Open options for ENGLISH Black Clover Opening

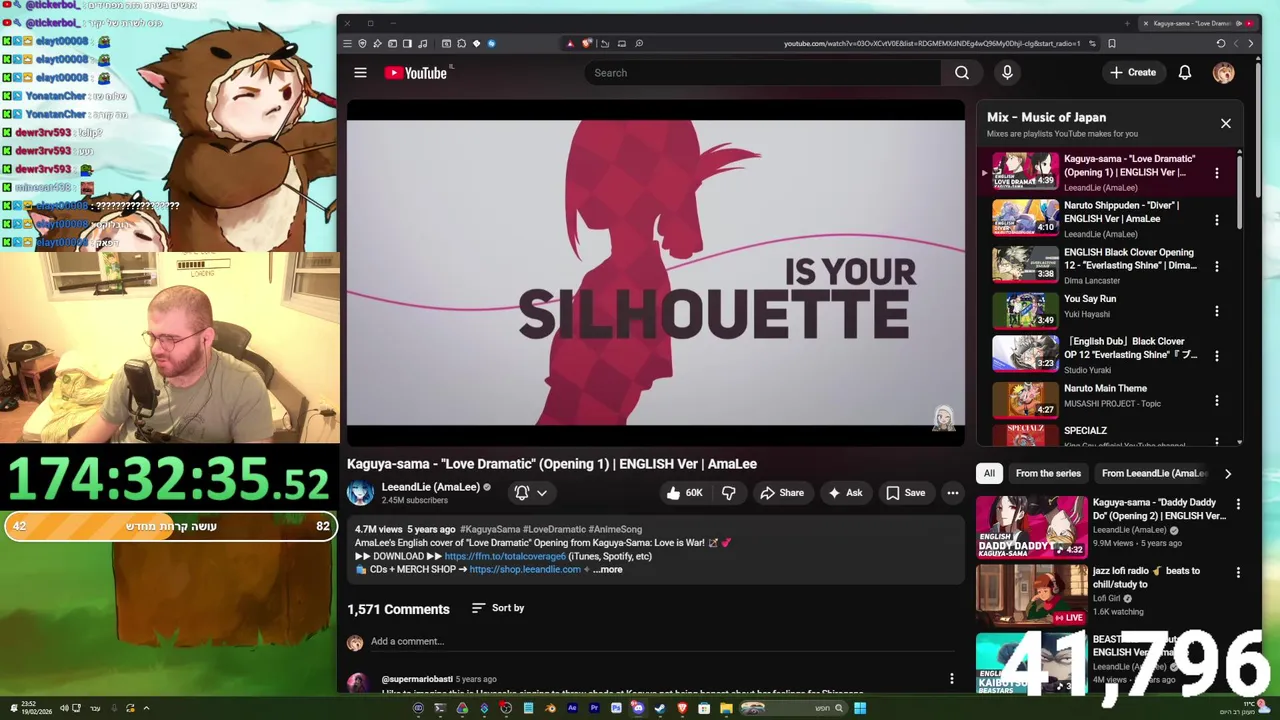pos(1216,266)
